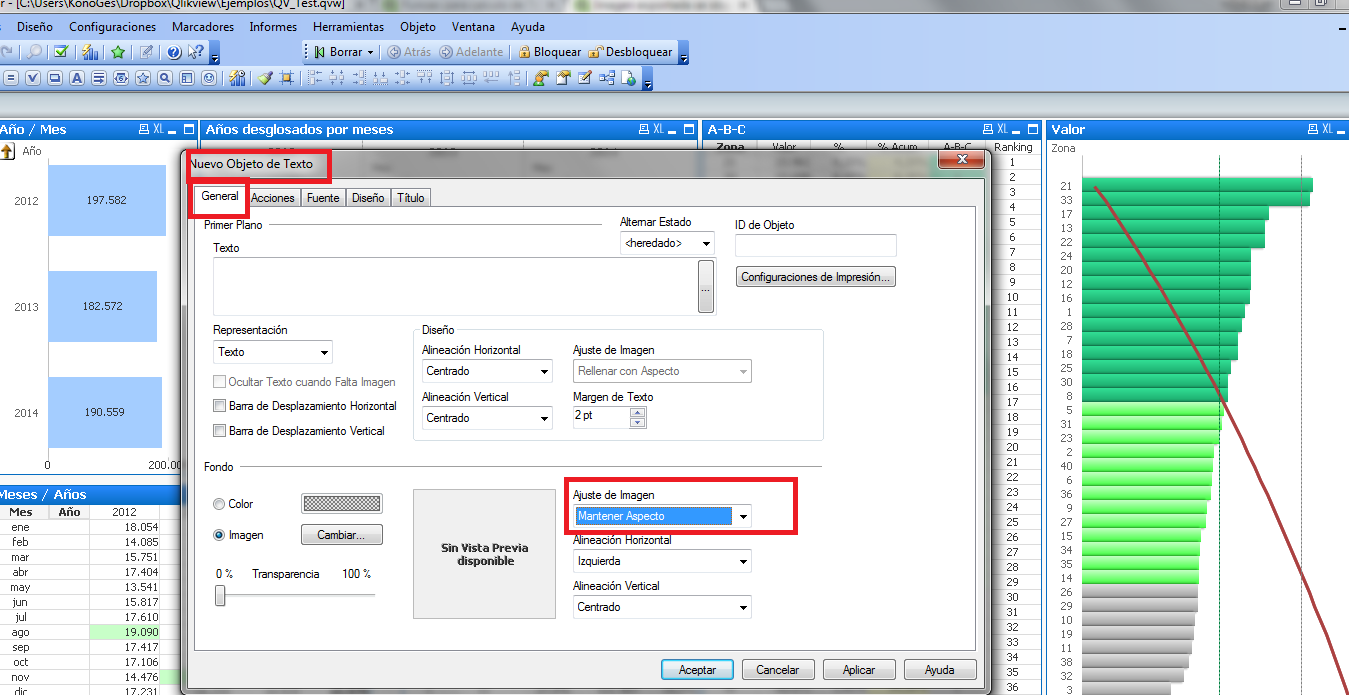Click the Create Text Object 'A' icon
Screen dimensions: 1349x695
click(76, 77)
